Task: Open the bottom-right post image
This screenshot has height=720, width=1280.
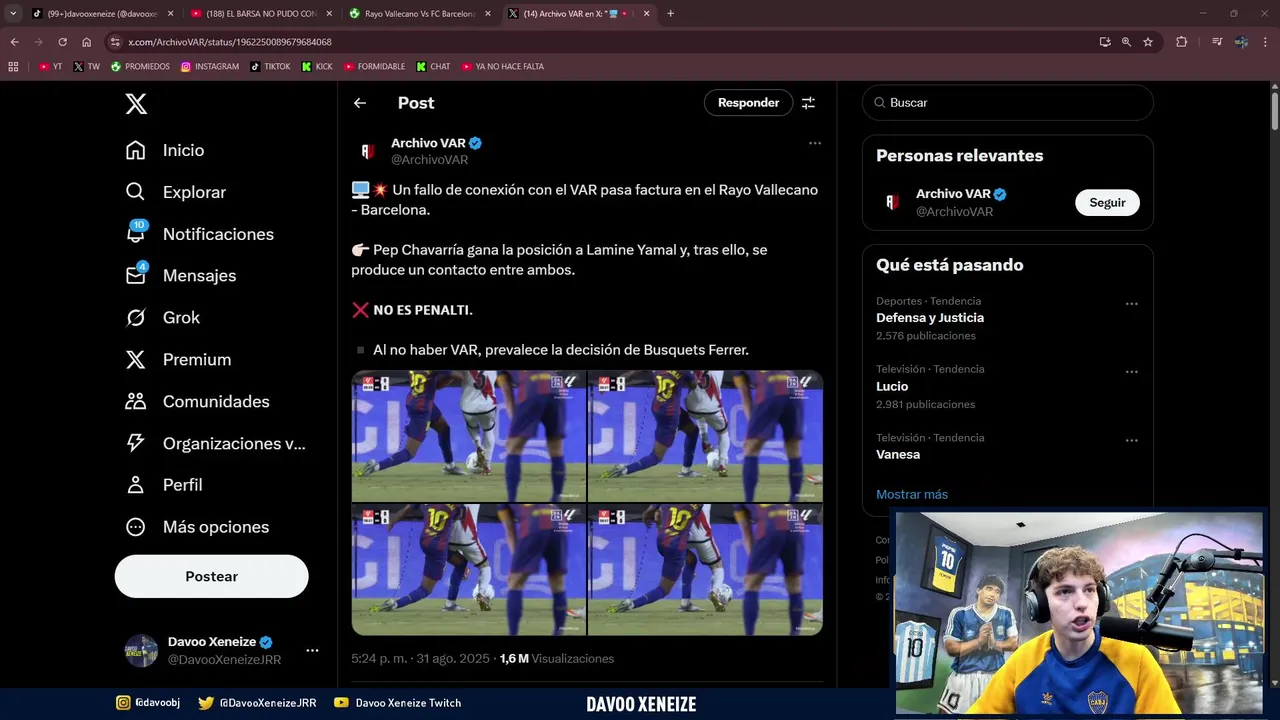Action: (705, 570)
